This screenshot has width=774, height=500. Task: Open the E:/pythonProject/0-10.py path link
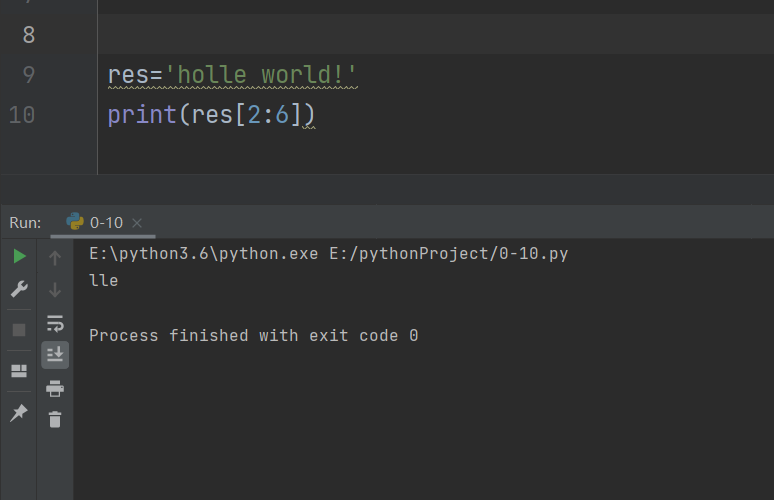click(x=449, y=254)
